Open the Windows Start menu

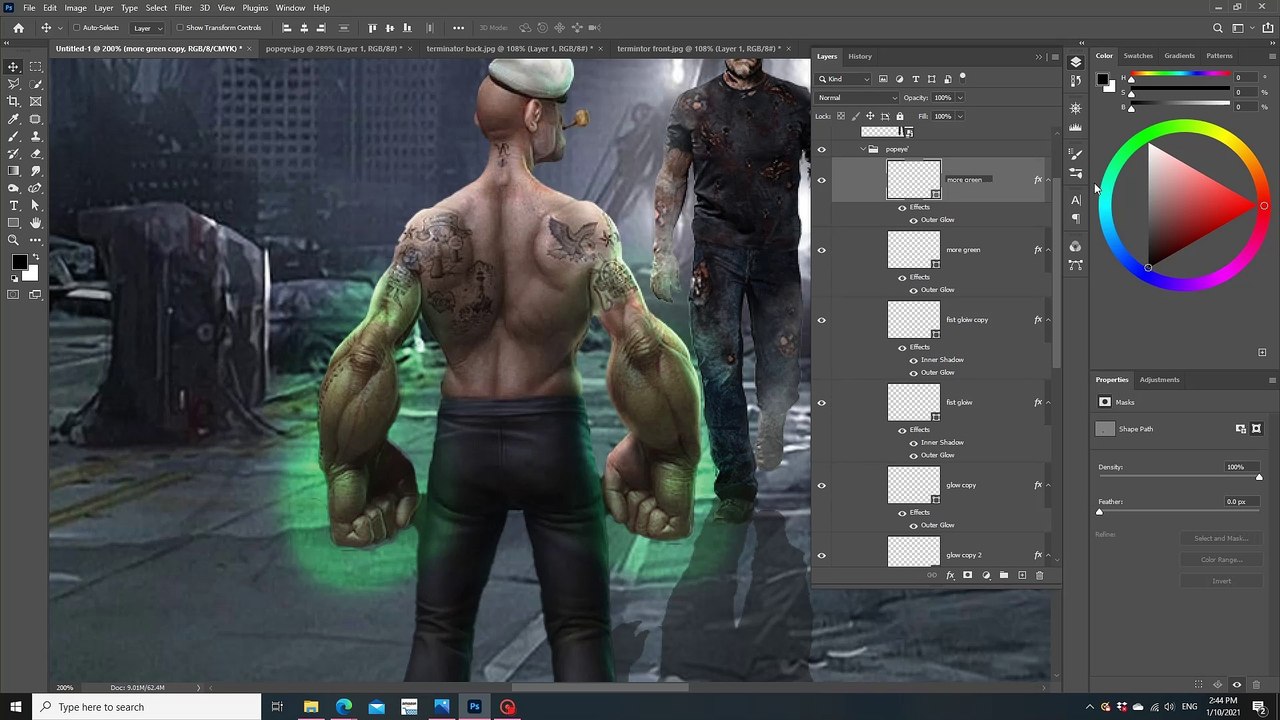tap(15, 707)
